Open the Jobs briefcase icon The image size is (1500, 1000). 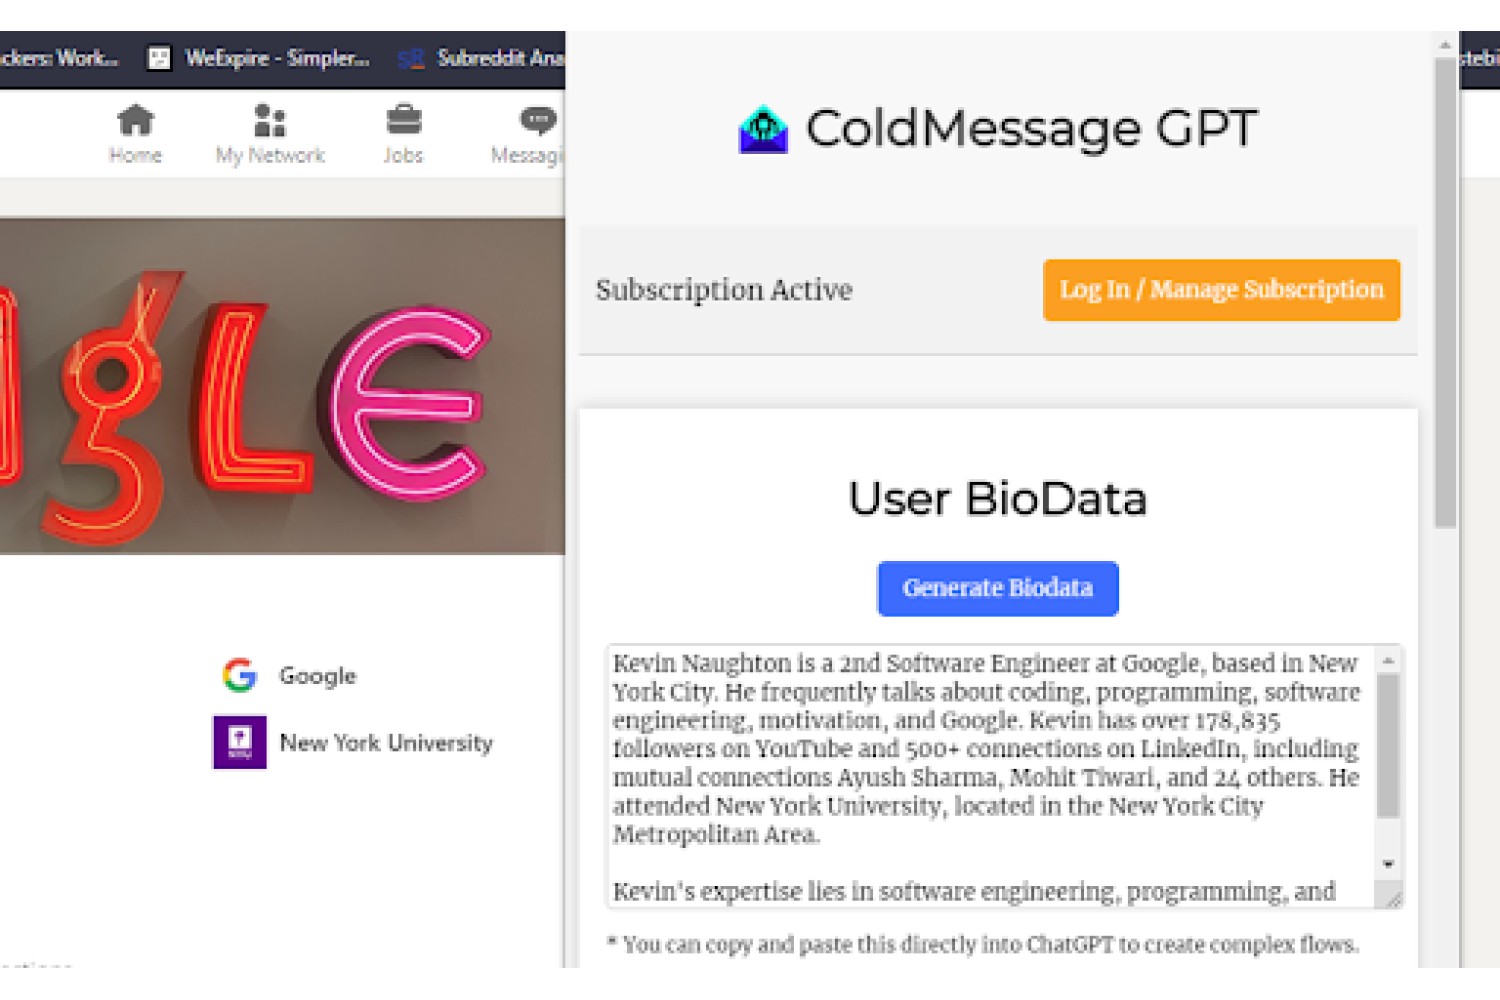403,120
